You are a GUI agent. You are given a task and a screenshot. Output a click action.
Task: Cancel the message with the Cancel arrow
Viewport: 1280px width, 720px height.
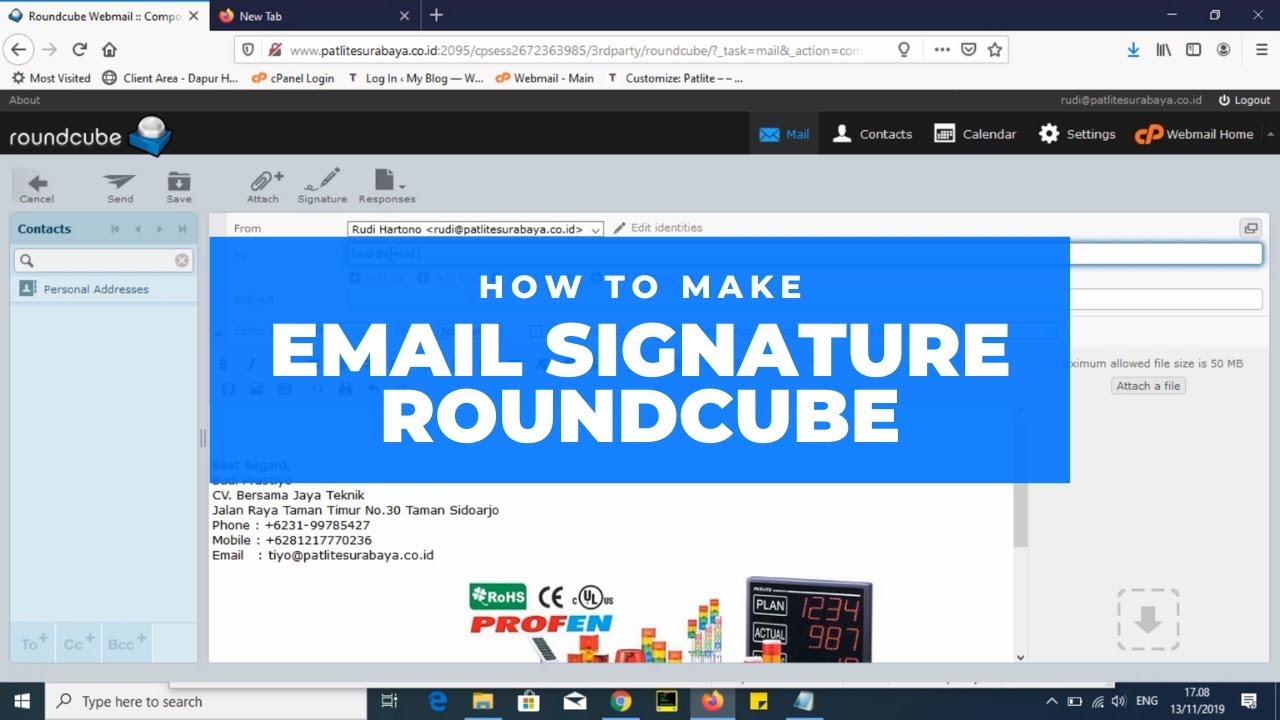(37, 186)
